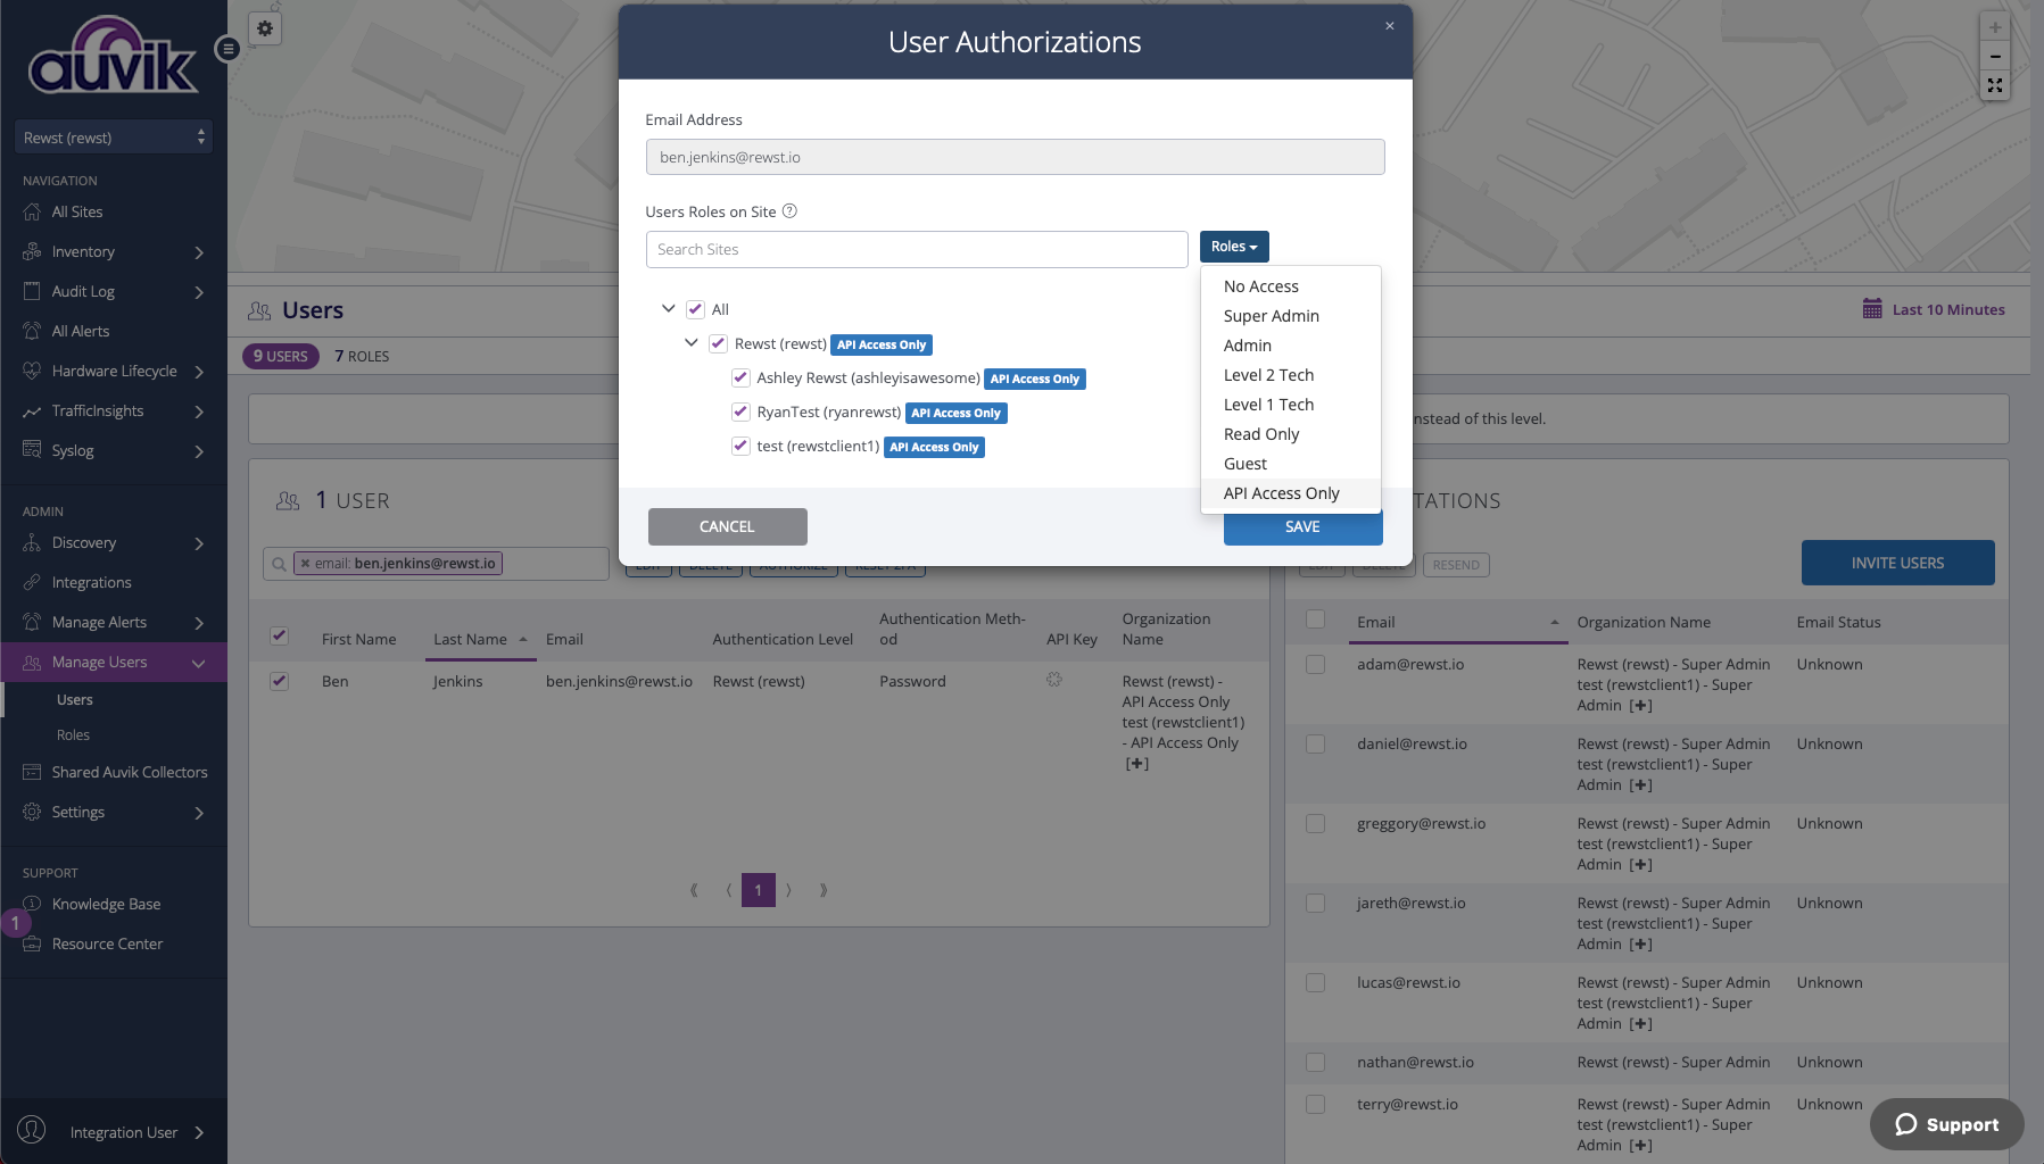Click the Knowledge Base icon in sidebar
Screen dimensions: 2044x1164
coord(32,903)
